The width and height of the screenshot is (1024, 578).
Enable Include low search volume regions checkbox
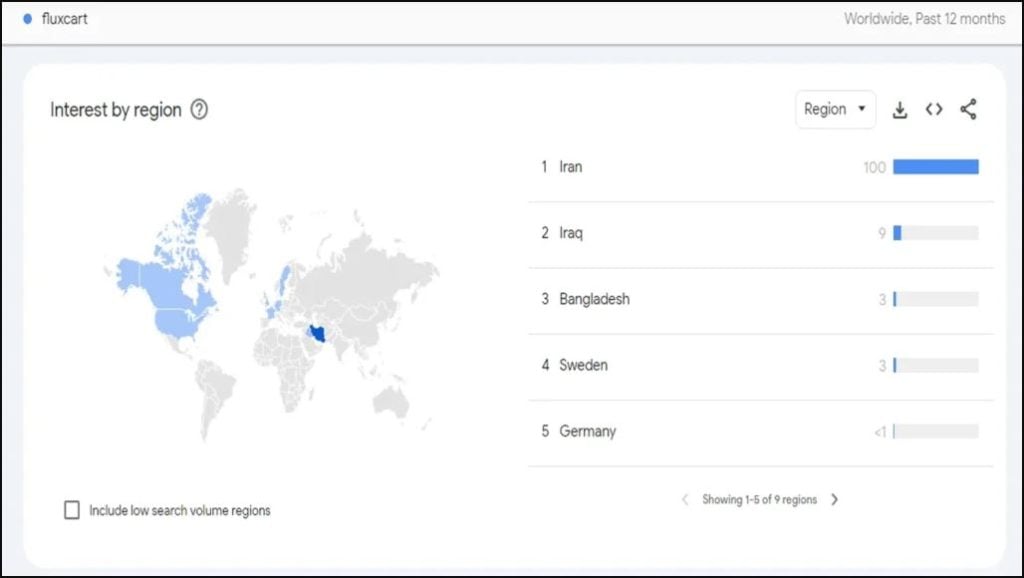[x=72, y=510]
